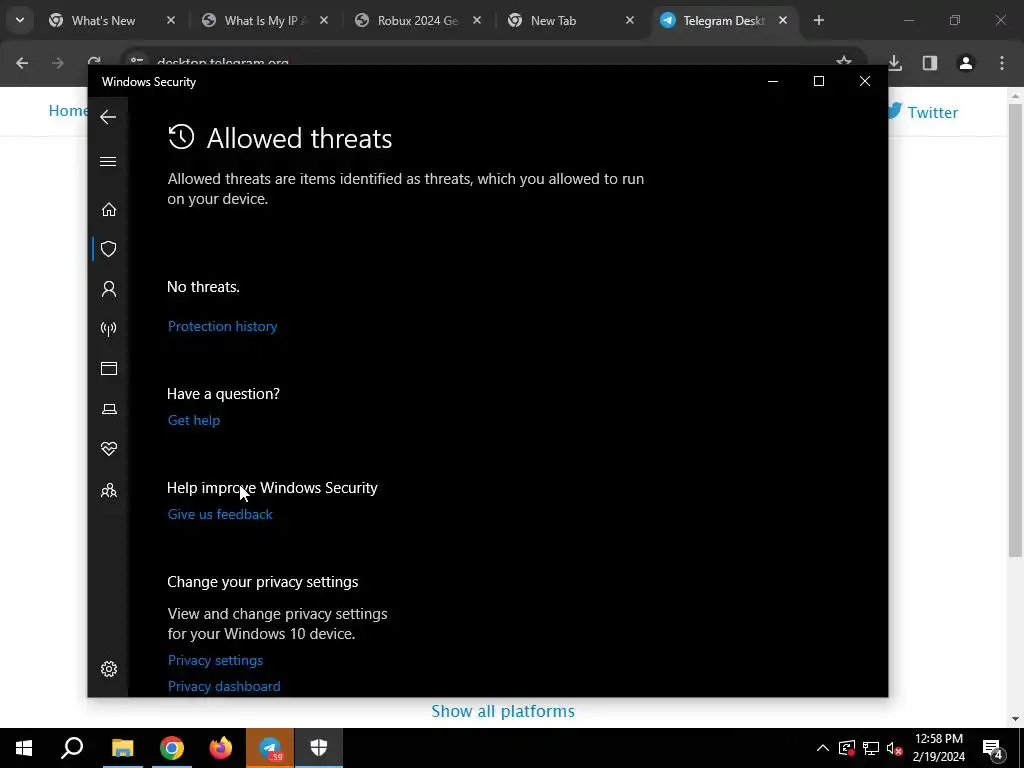Open App & browser control icon
The image size is (1024, 768).
pyautogui.click(x=108, y=368)
